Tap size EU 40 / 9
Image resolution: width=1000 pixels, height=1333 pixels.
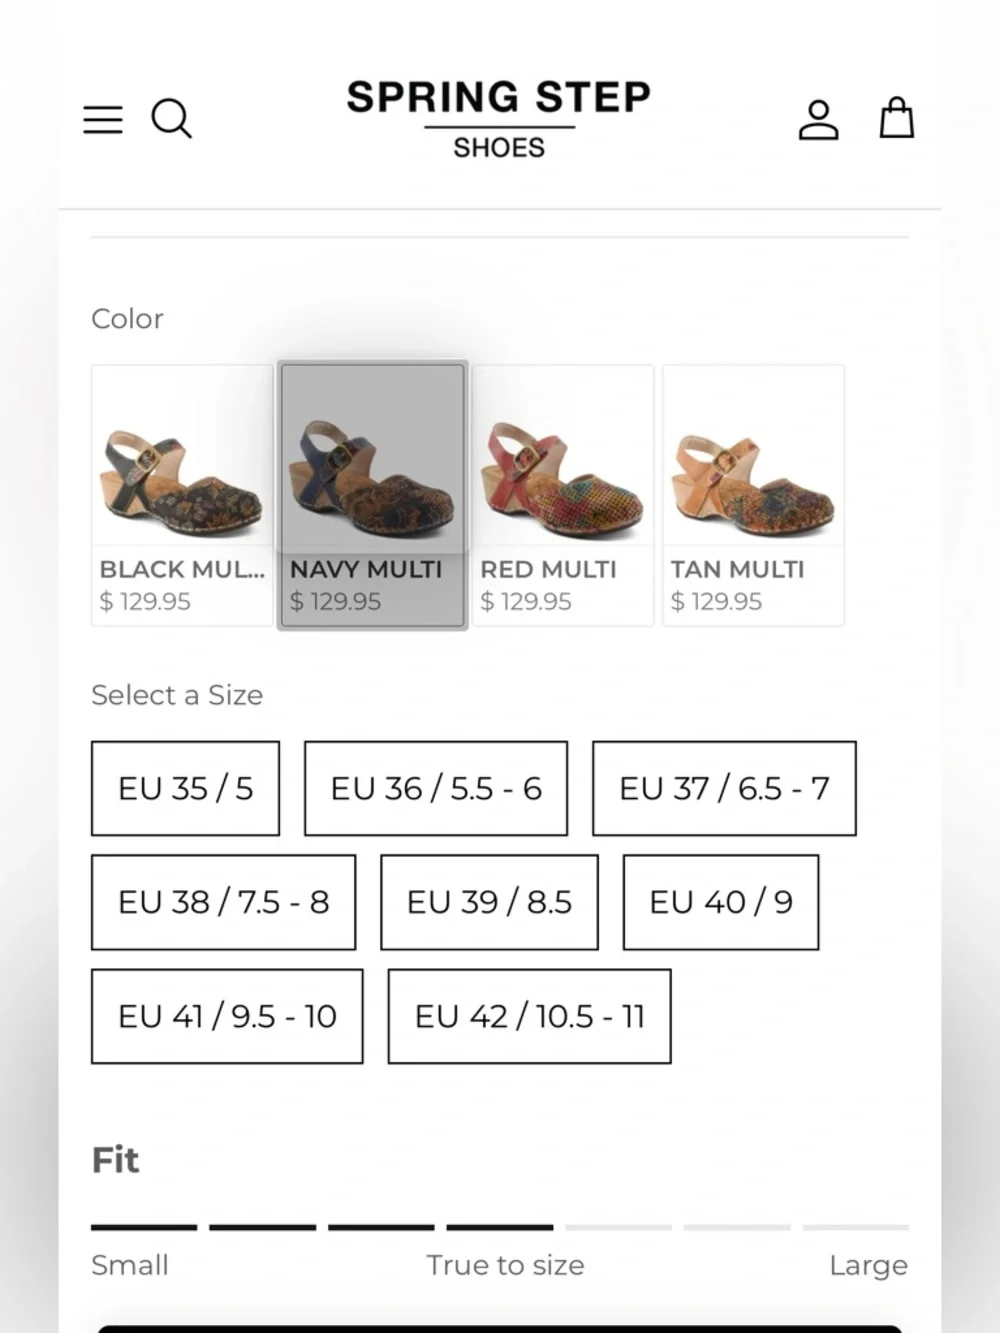point(721,902)
